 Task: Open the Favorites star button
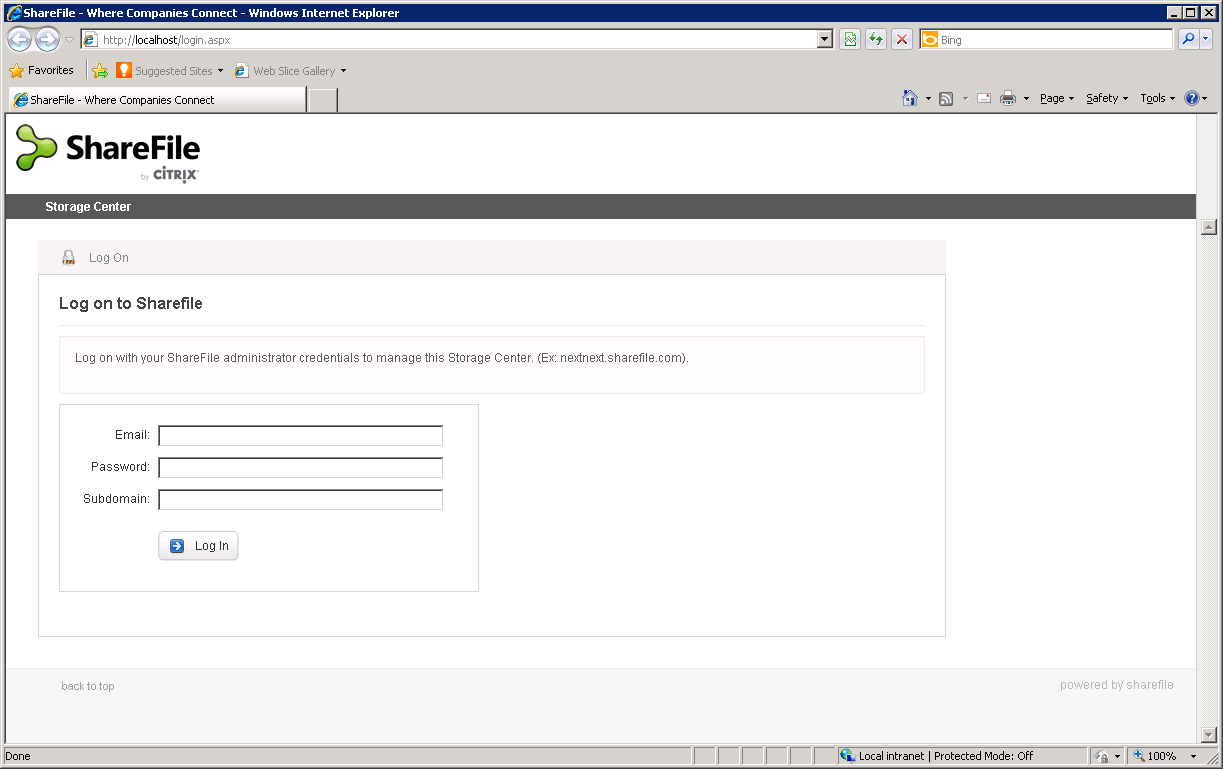click(x=42, y=71)
